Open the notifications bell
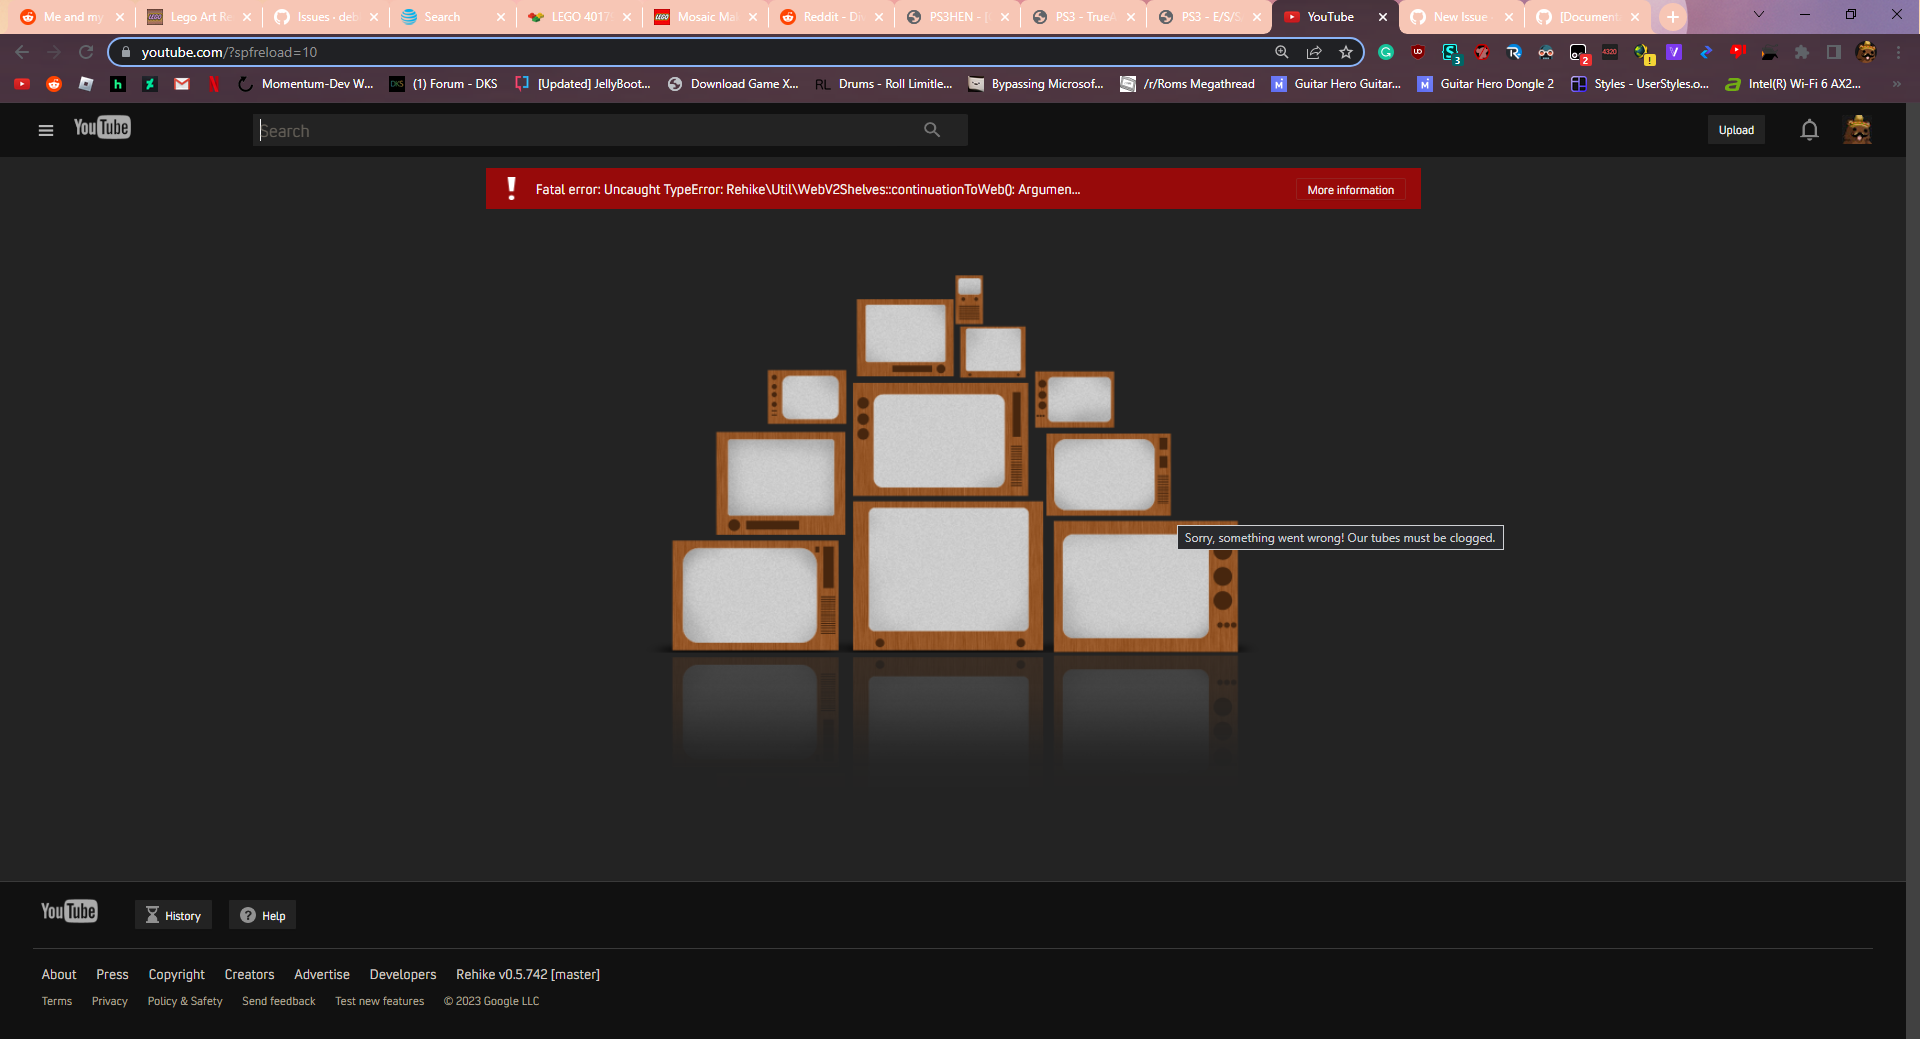Image resolution: width=1920 pixels, height=1039 pixels. pyautogui.click(x=1809, y=130)
